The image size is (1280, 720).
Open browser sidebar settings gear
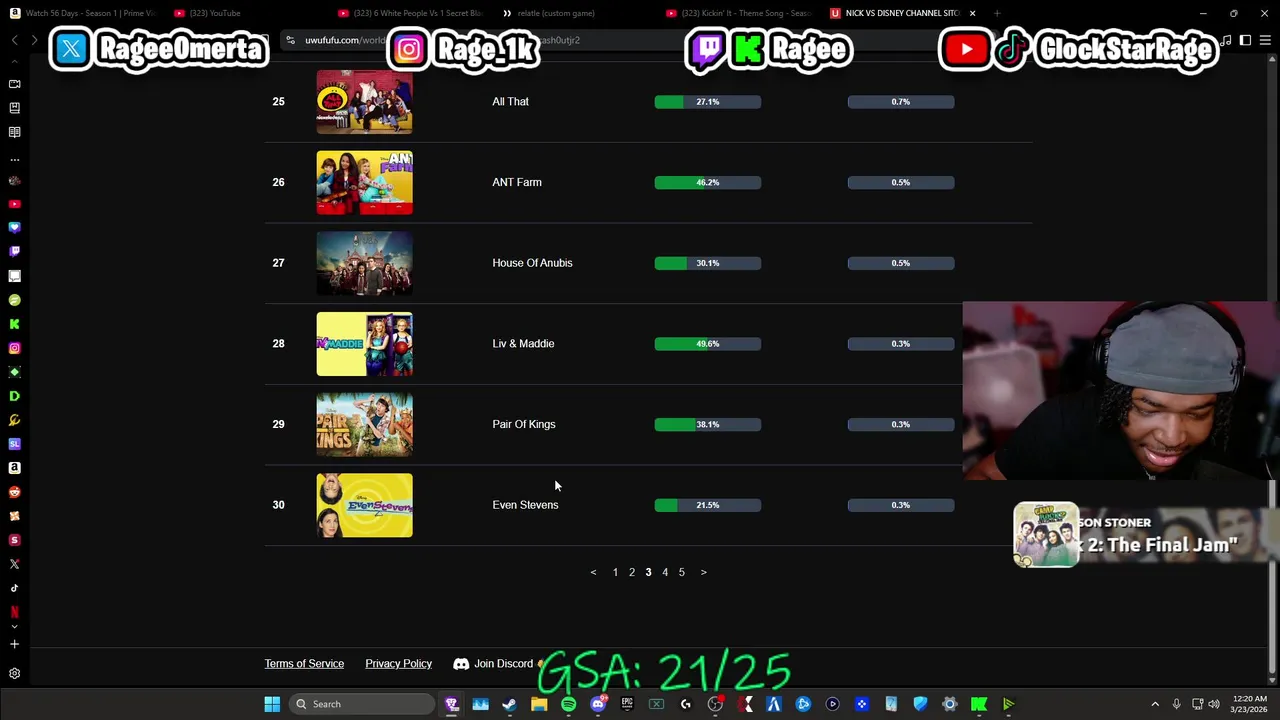pyautogui.click(x=14, y=674)
